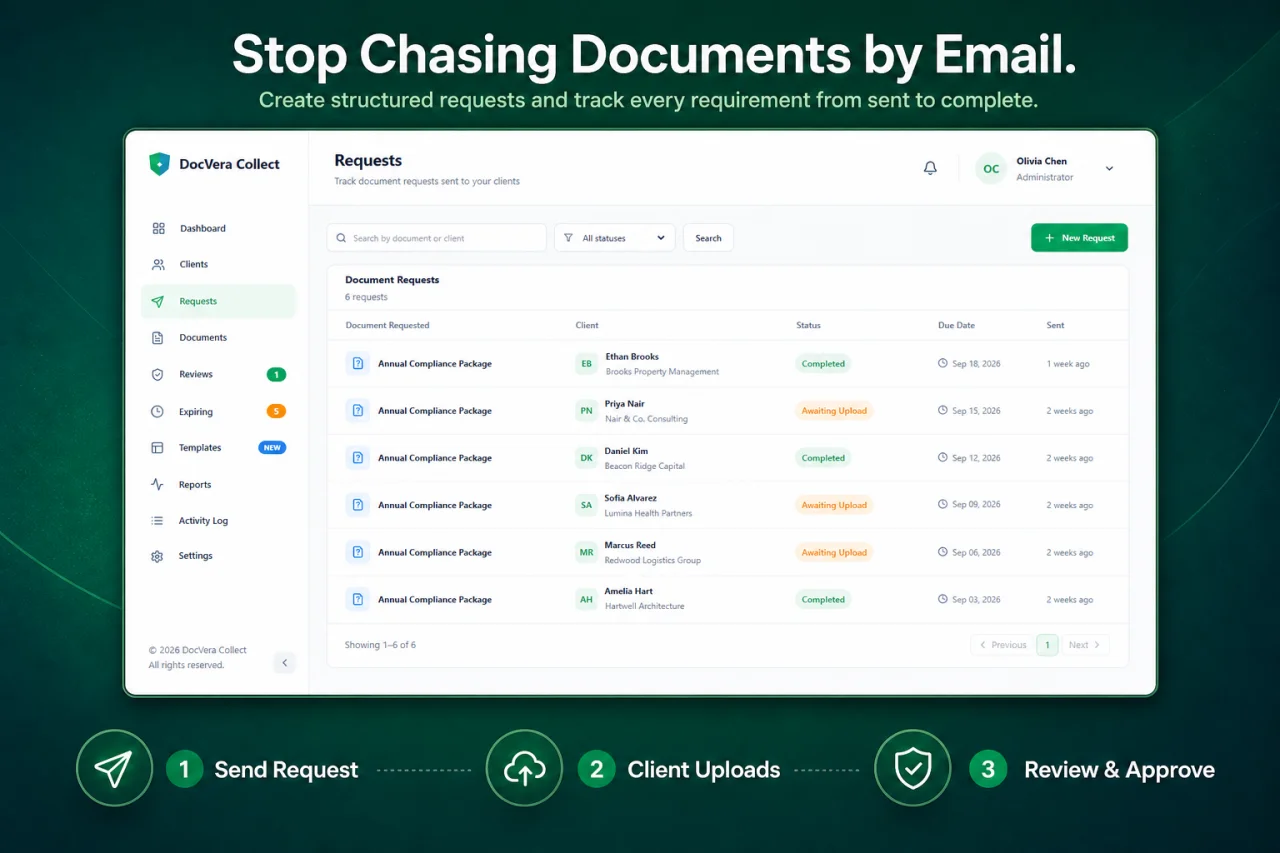The height and width of the screenshot is (853, 1280).
Task: Click the DK avatar for Daniel Kim
Action: tap(586, 458)
